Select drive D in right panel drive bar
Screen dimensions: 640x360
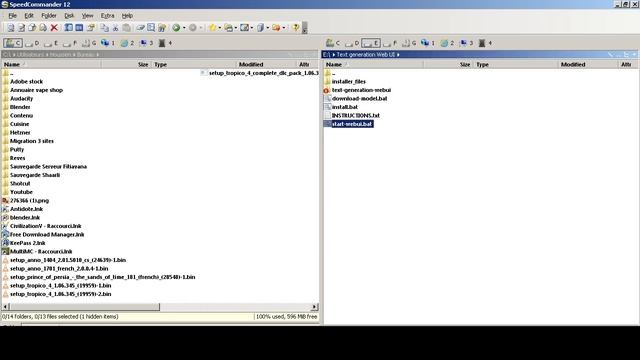tap(352, 43)
